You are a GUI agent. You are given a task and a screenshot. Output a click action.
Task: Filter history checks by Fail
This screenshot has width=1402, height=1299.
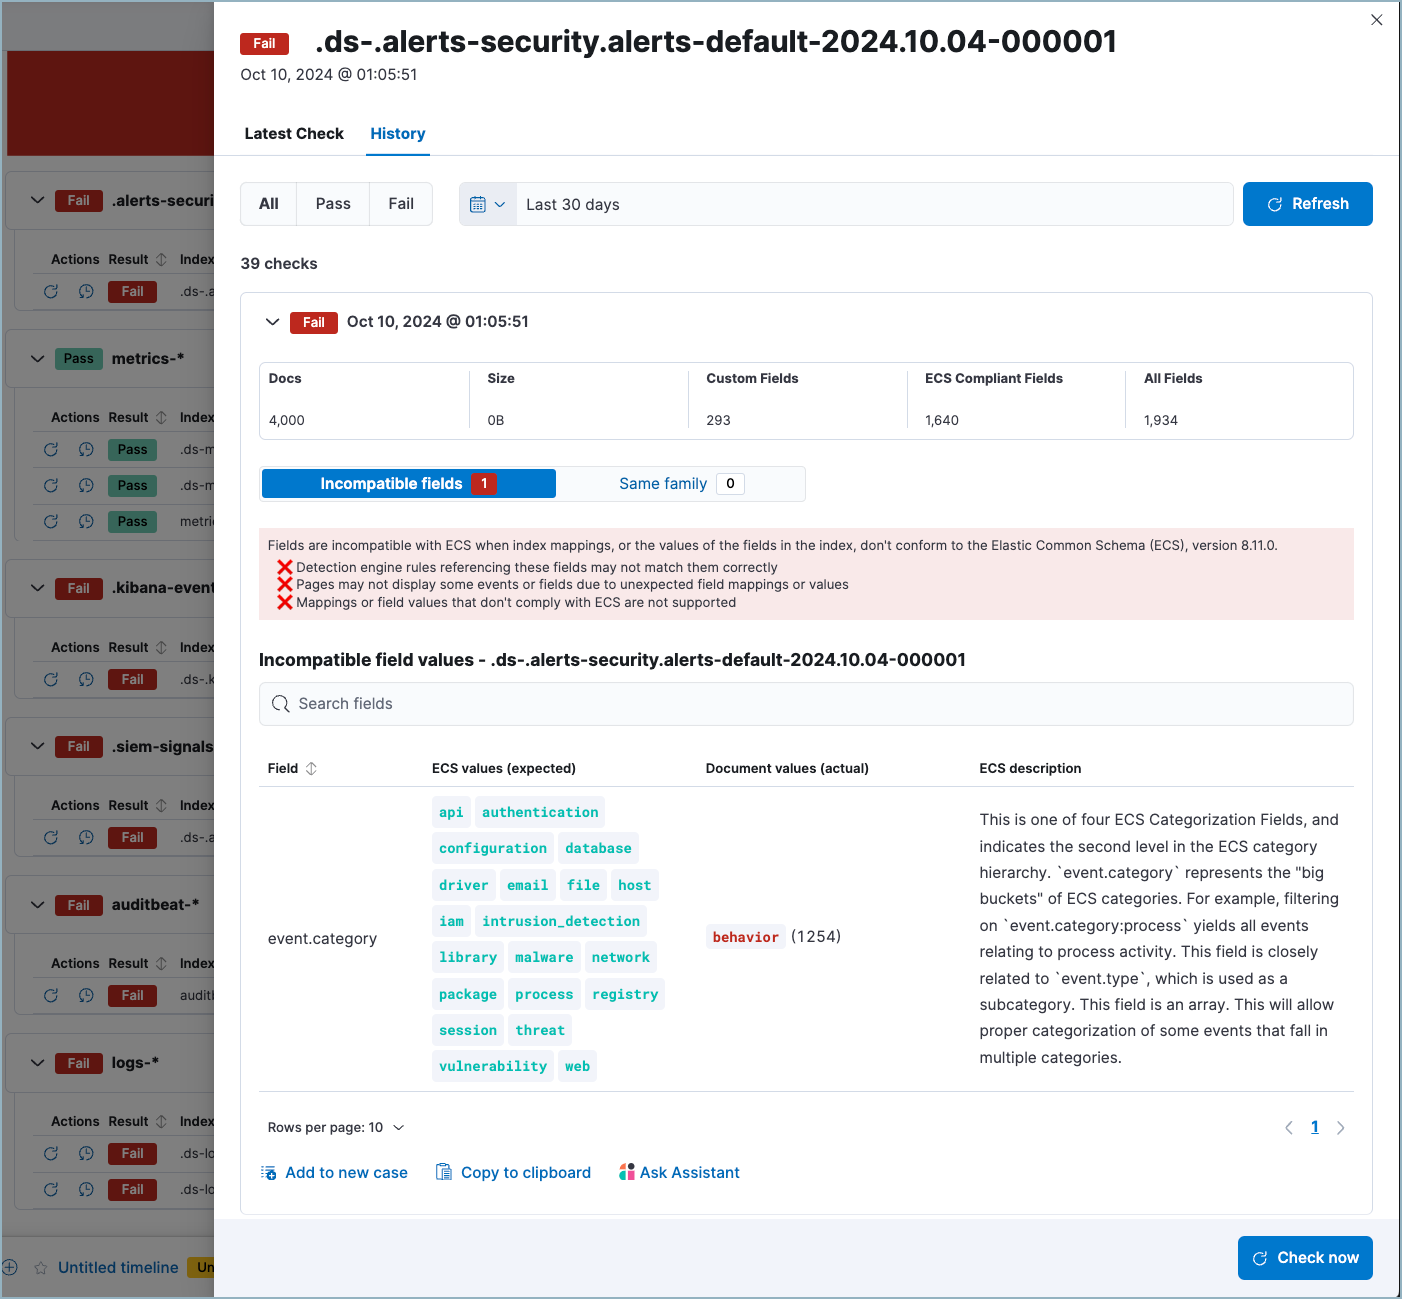coord(401,204)
